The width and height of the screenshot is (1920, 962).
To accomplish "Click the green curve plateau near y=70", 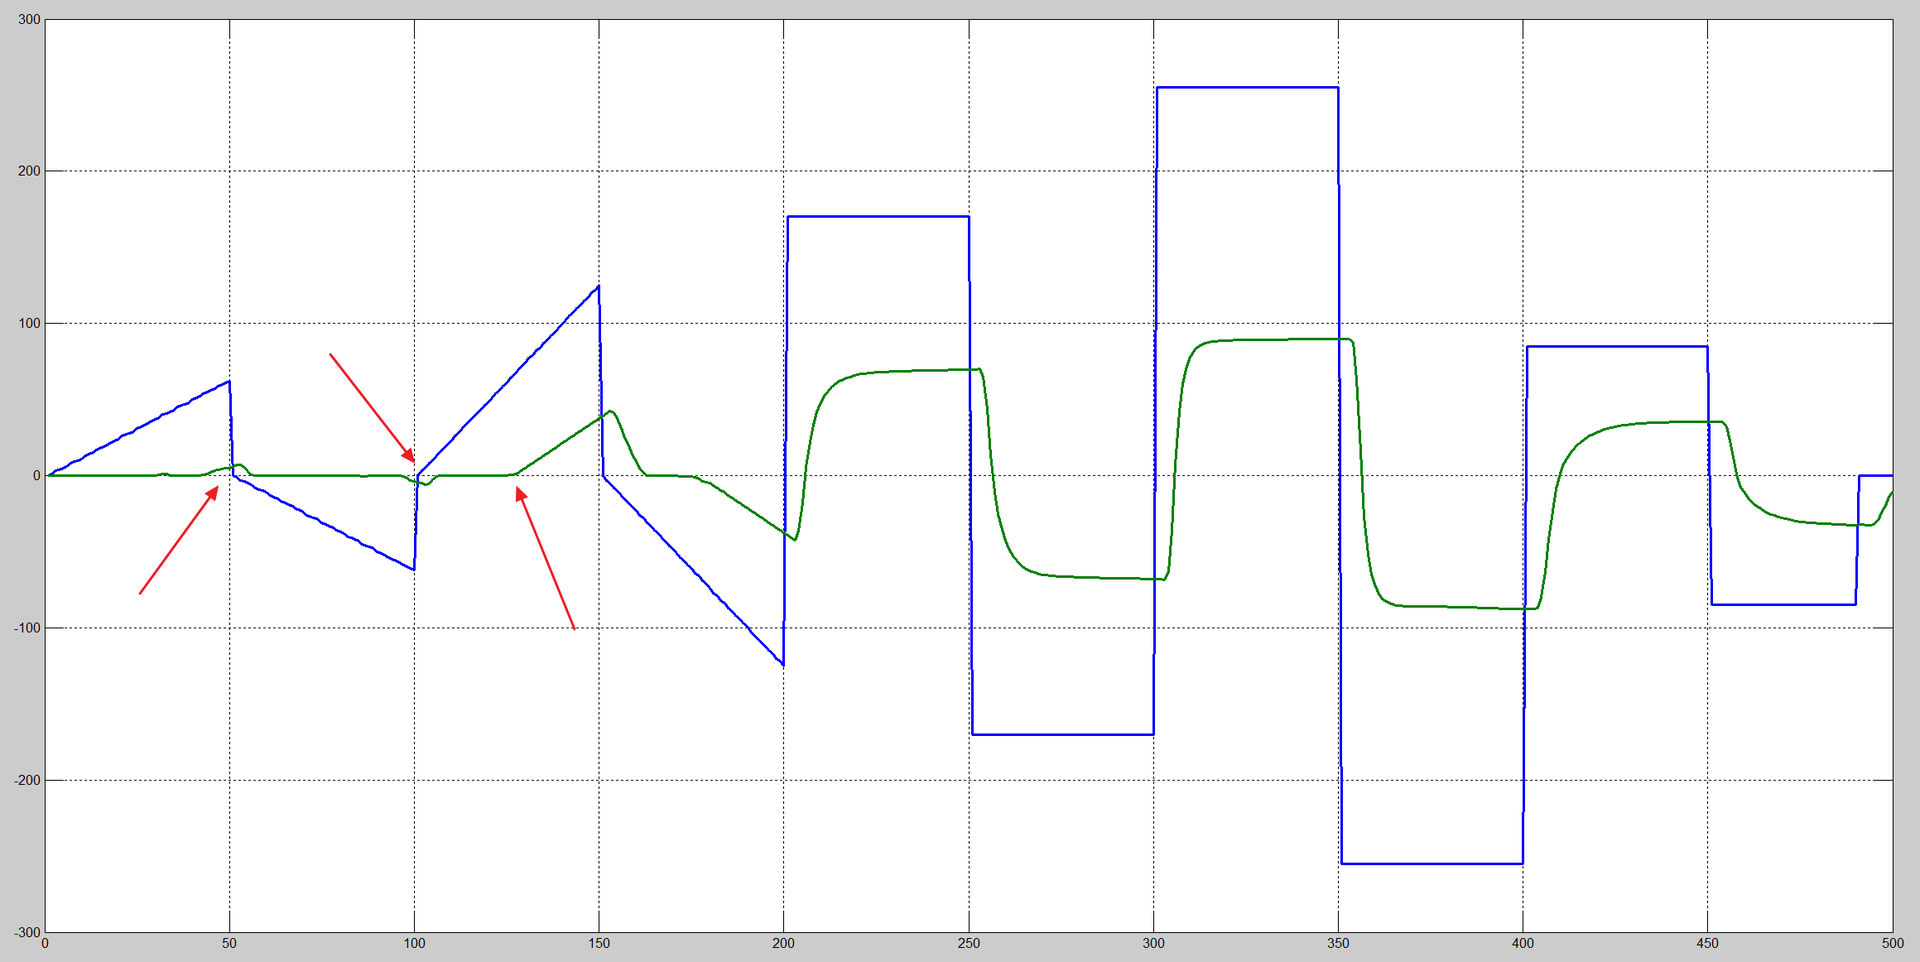I will pyautogui.click(x=910, y=368).
